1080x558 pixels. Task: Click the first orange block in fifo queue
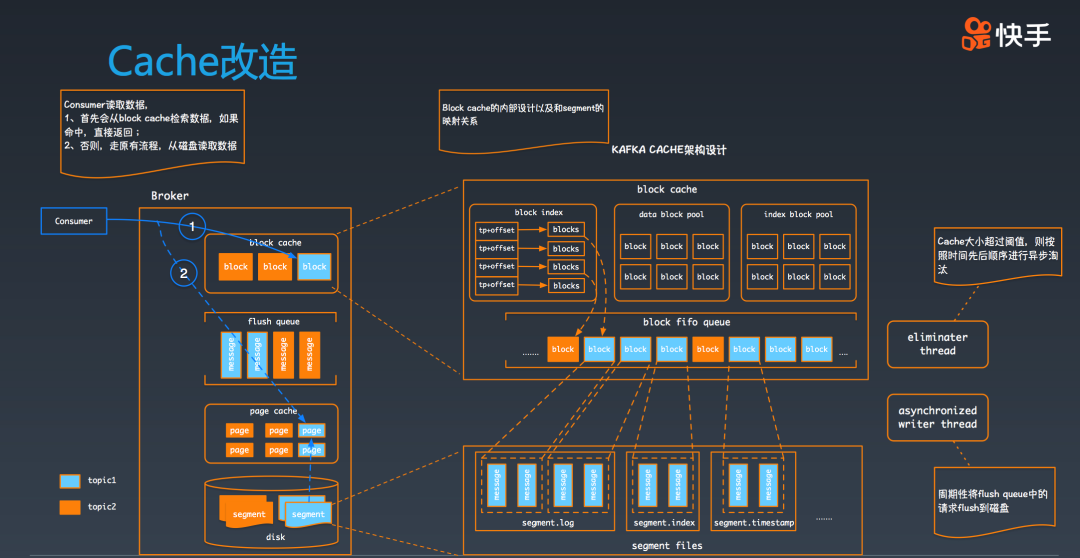563,349
